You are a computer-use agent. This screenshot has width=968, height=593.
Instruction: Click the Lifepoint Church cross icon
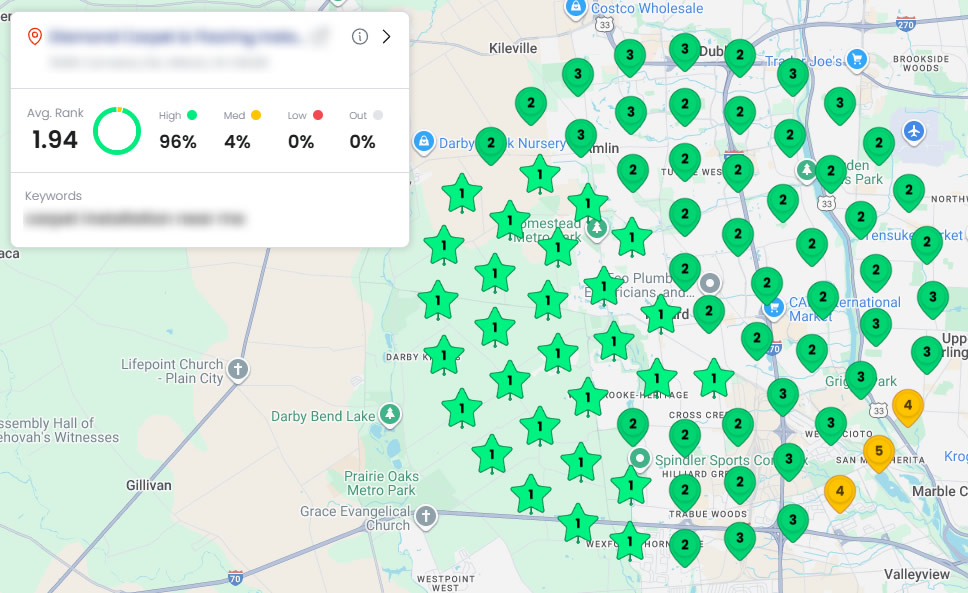(x=238, y=367)
